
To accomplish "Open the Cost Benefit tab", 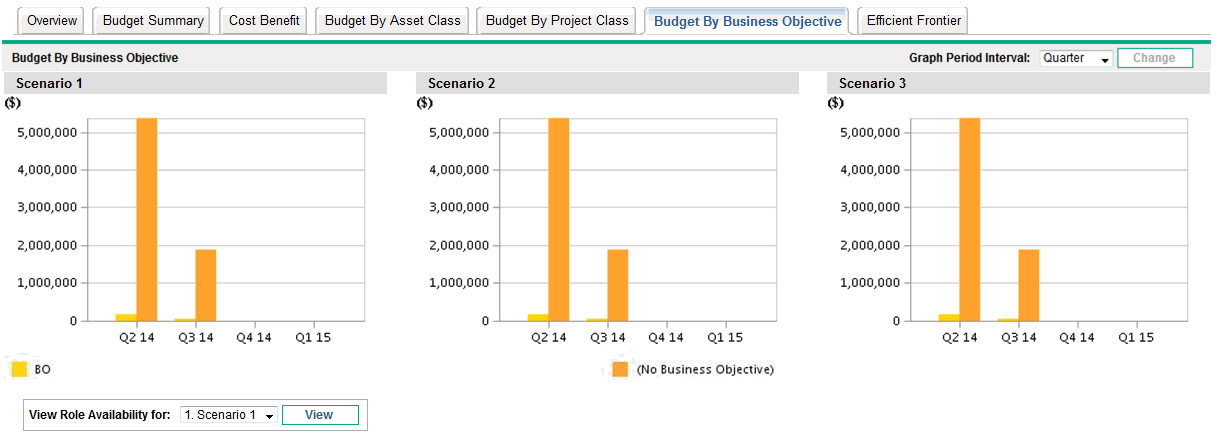I will point(264,21).
